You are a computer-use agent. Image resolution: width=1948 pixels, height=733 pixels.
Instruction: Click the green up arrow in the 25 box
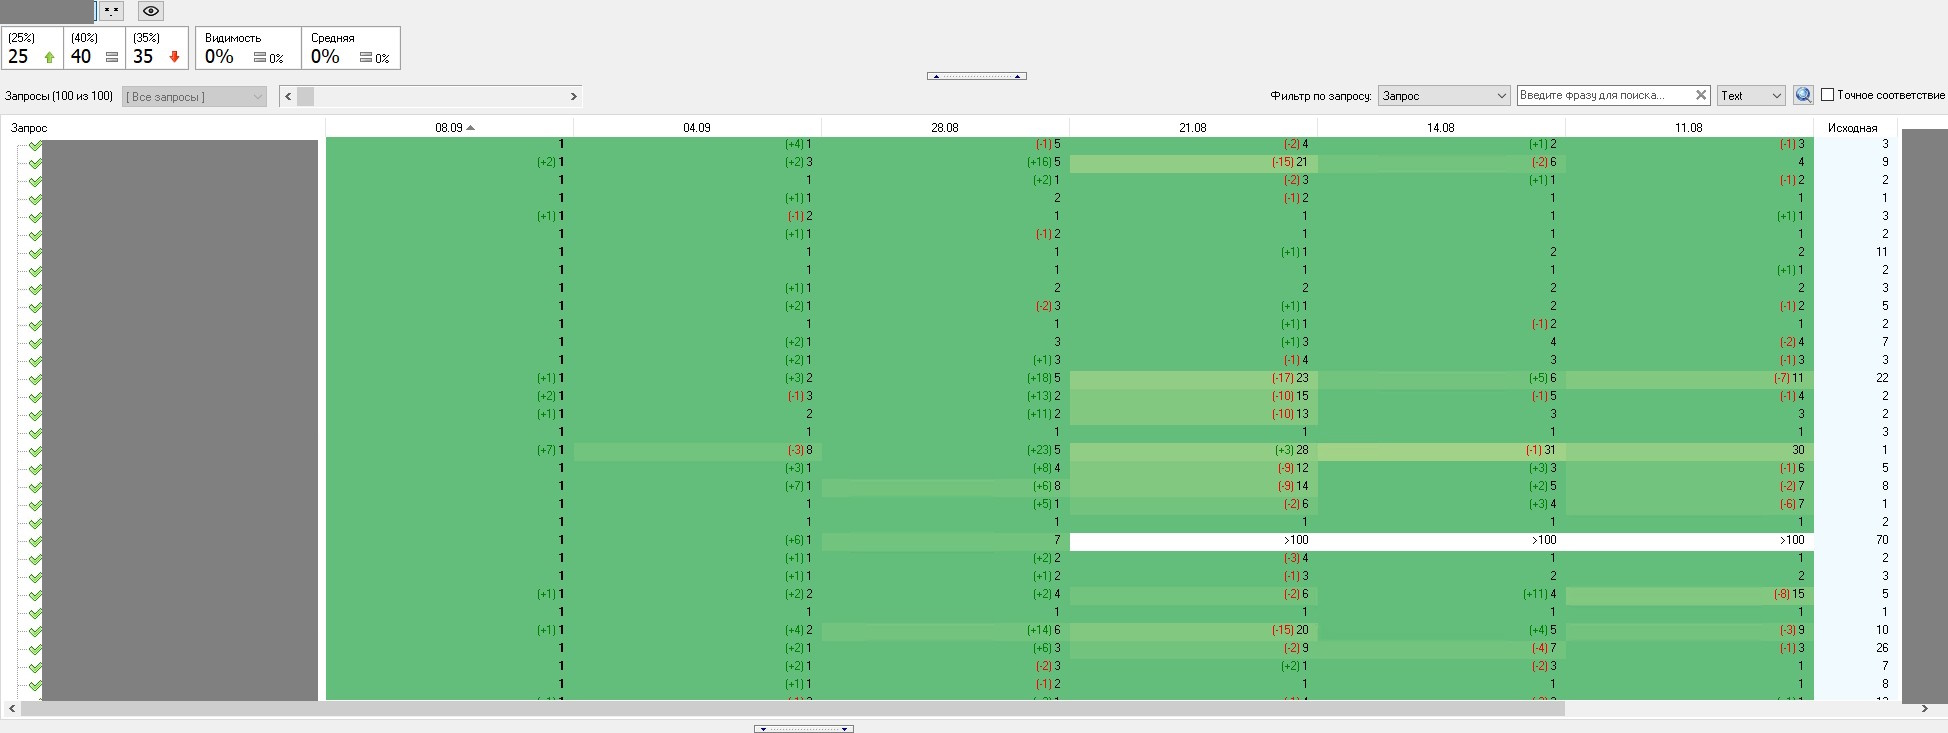click(x=49, y=57)
